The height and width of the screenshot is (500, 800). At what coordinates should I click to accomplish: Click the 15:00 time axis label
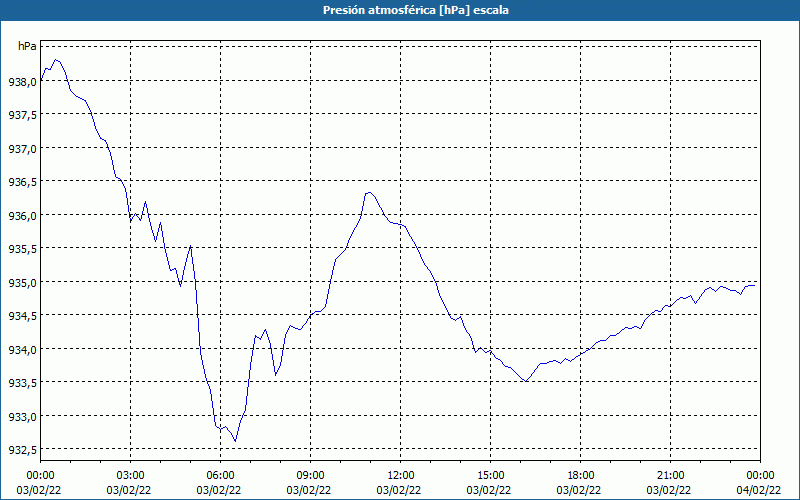click(x=490, y=476)
